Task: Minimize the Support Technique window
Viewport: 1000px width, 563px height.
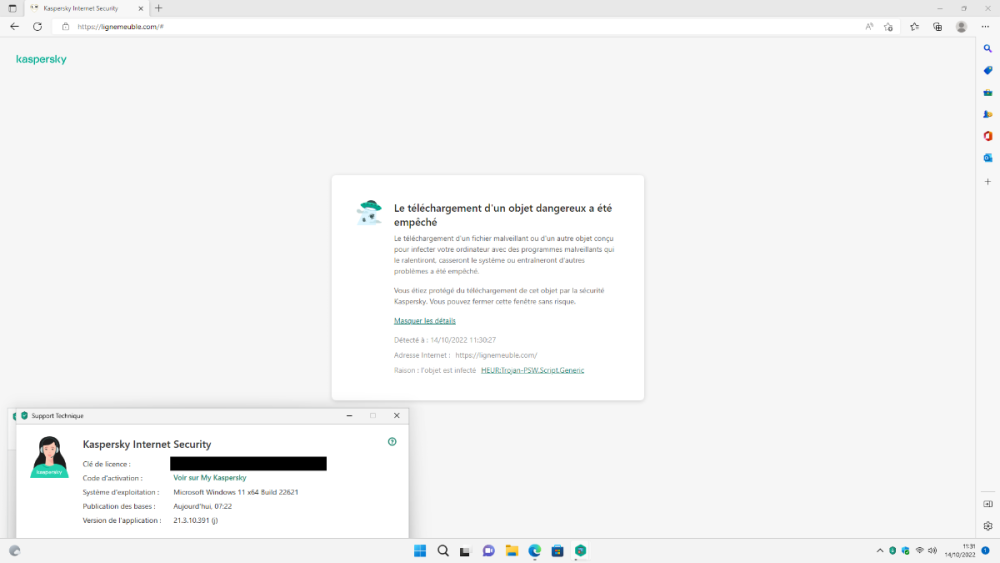Action: 349,416
